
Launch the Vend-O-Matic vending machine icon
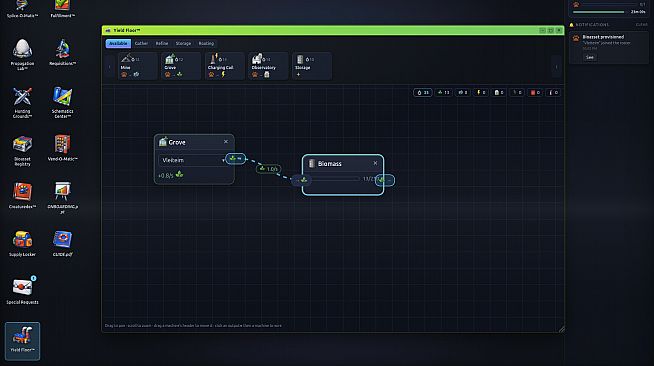click(x=63, y=148)
